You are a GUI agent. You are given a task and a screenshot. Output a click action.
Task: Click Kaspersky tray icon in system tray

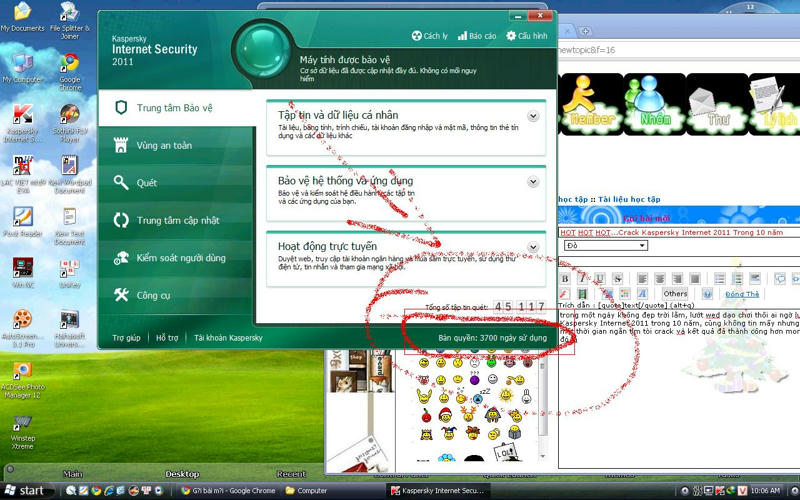pyautogui.click(x=719, y=491)
